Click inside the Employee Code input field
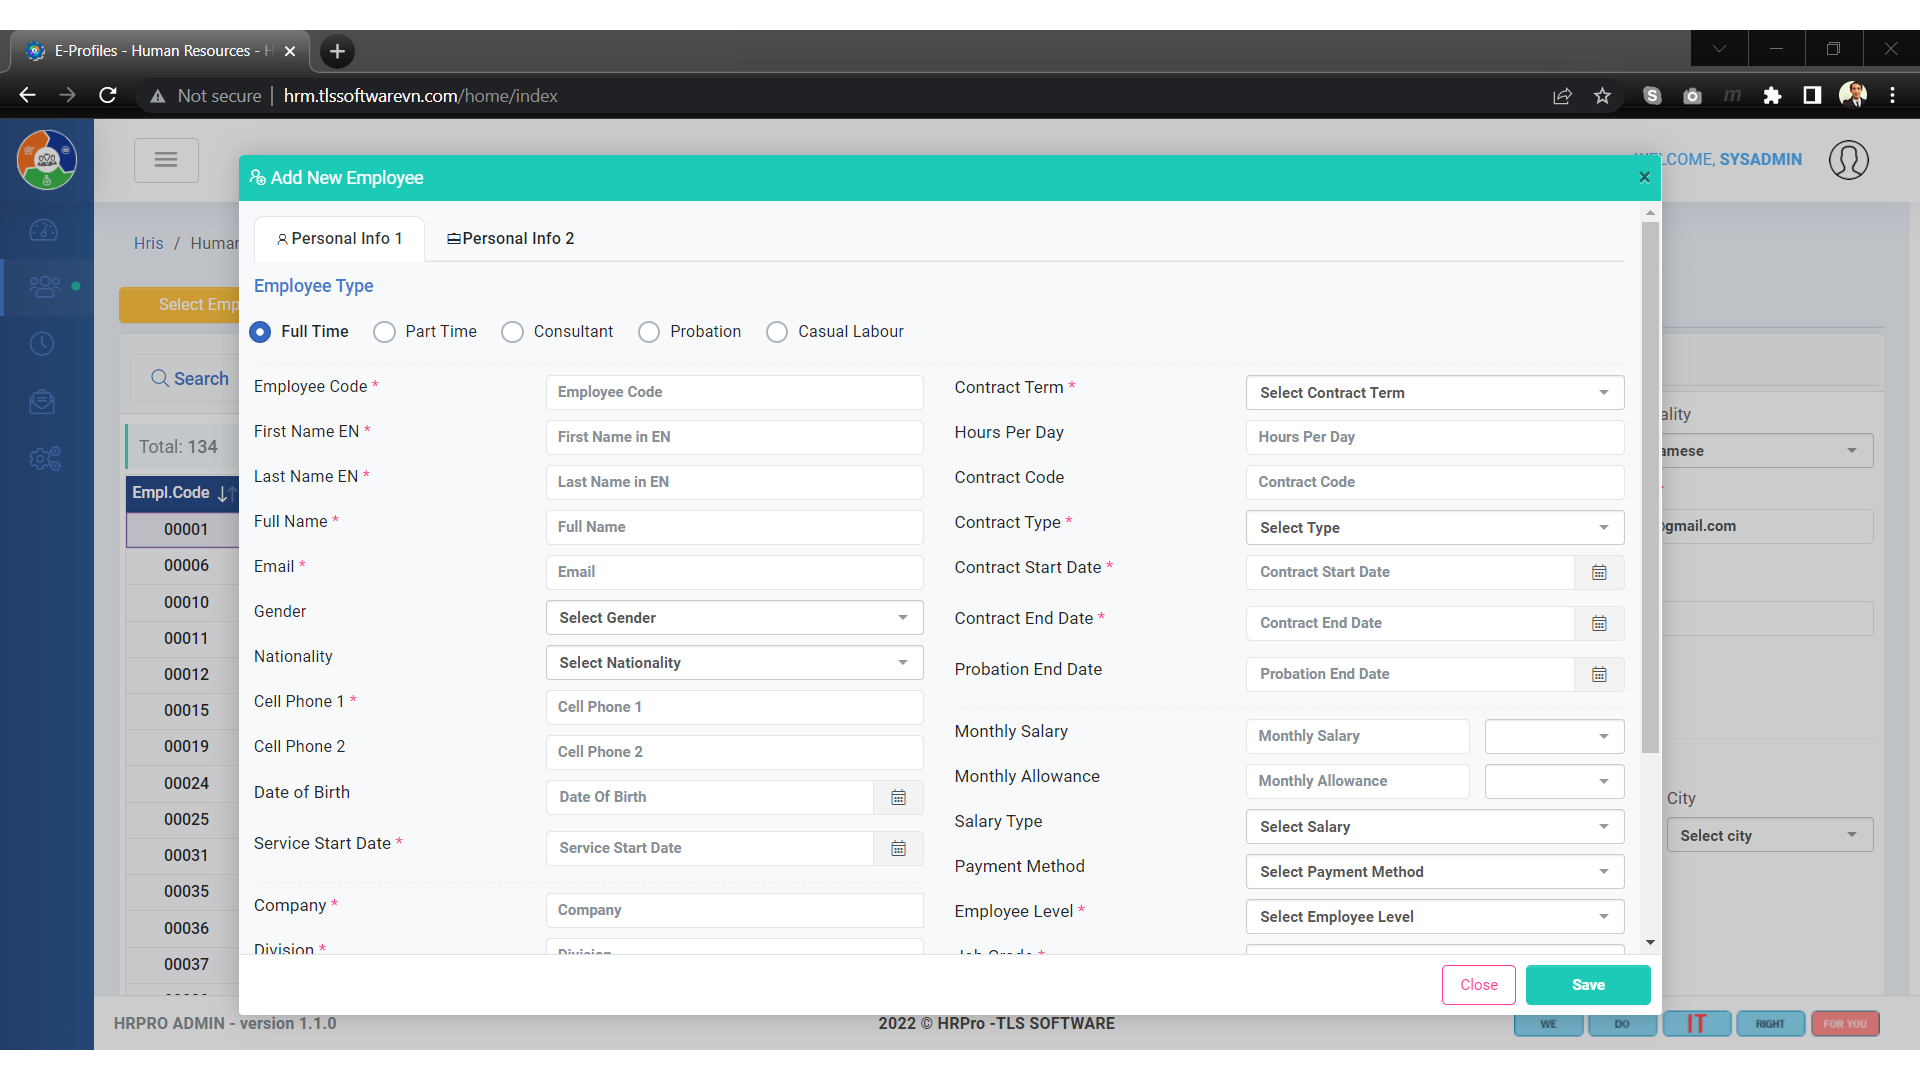The image size is (1920, 1080). coord(733,392)
